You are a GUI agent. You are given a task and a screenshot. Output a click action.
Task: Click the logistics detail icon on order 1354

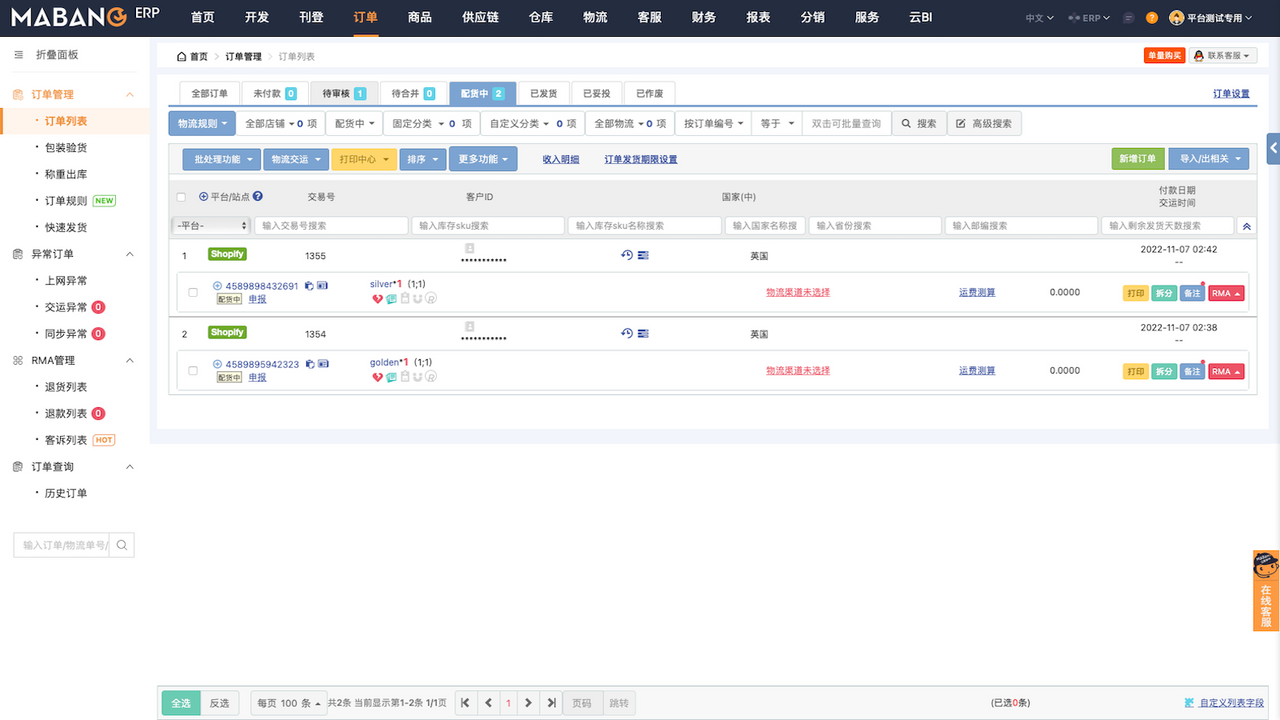[643, 332]
